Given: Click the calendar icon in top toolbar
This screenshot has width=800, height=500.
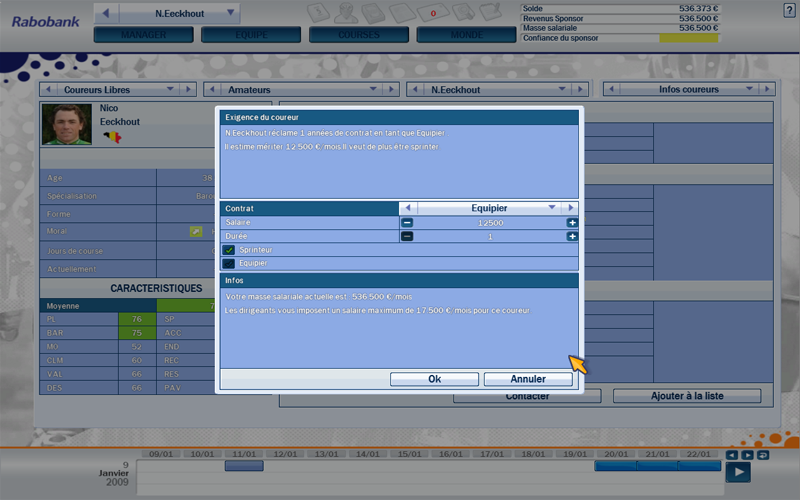Looking at the screenshot, I should 318,12.
